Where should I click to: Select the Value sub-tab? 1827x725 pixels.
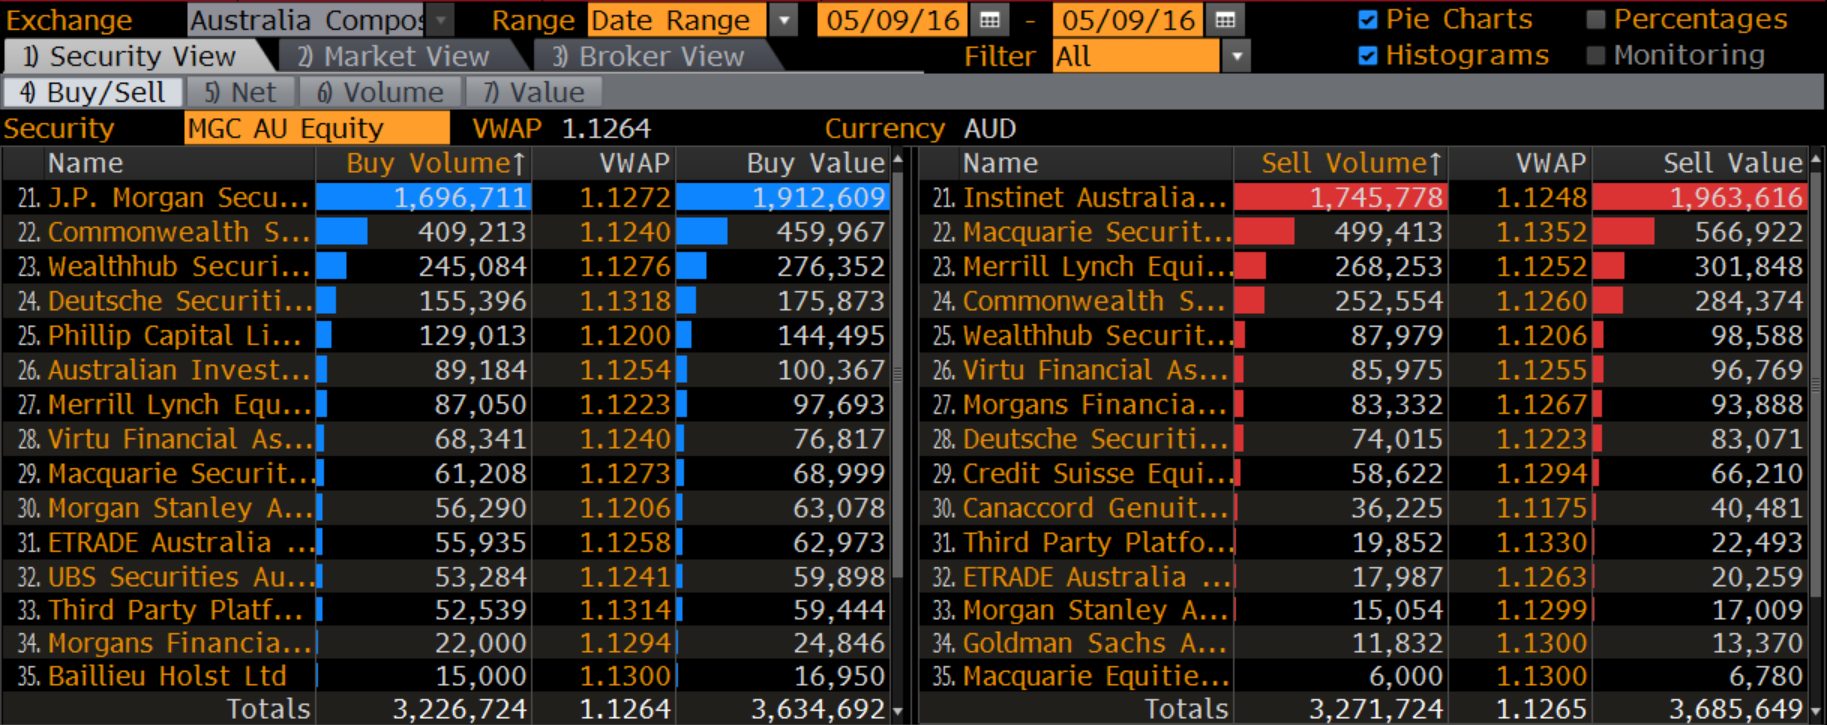[533, 93]
